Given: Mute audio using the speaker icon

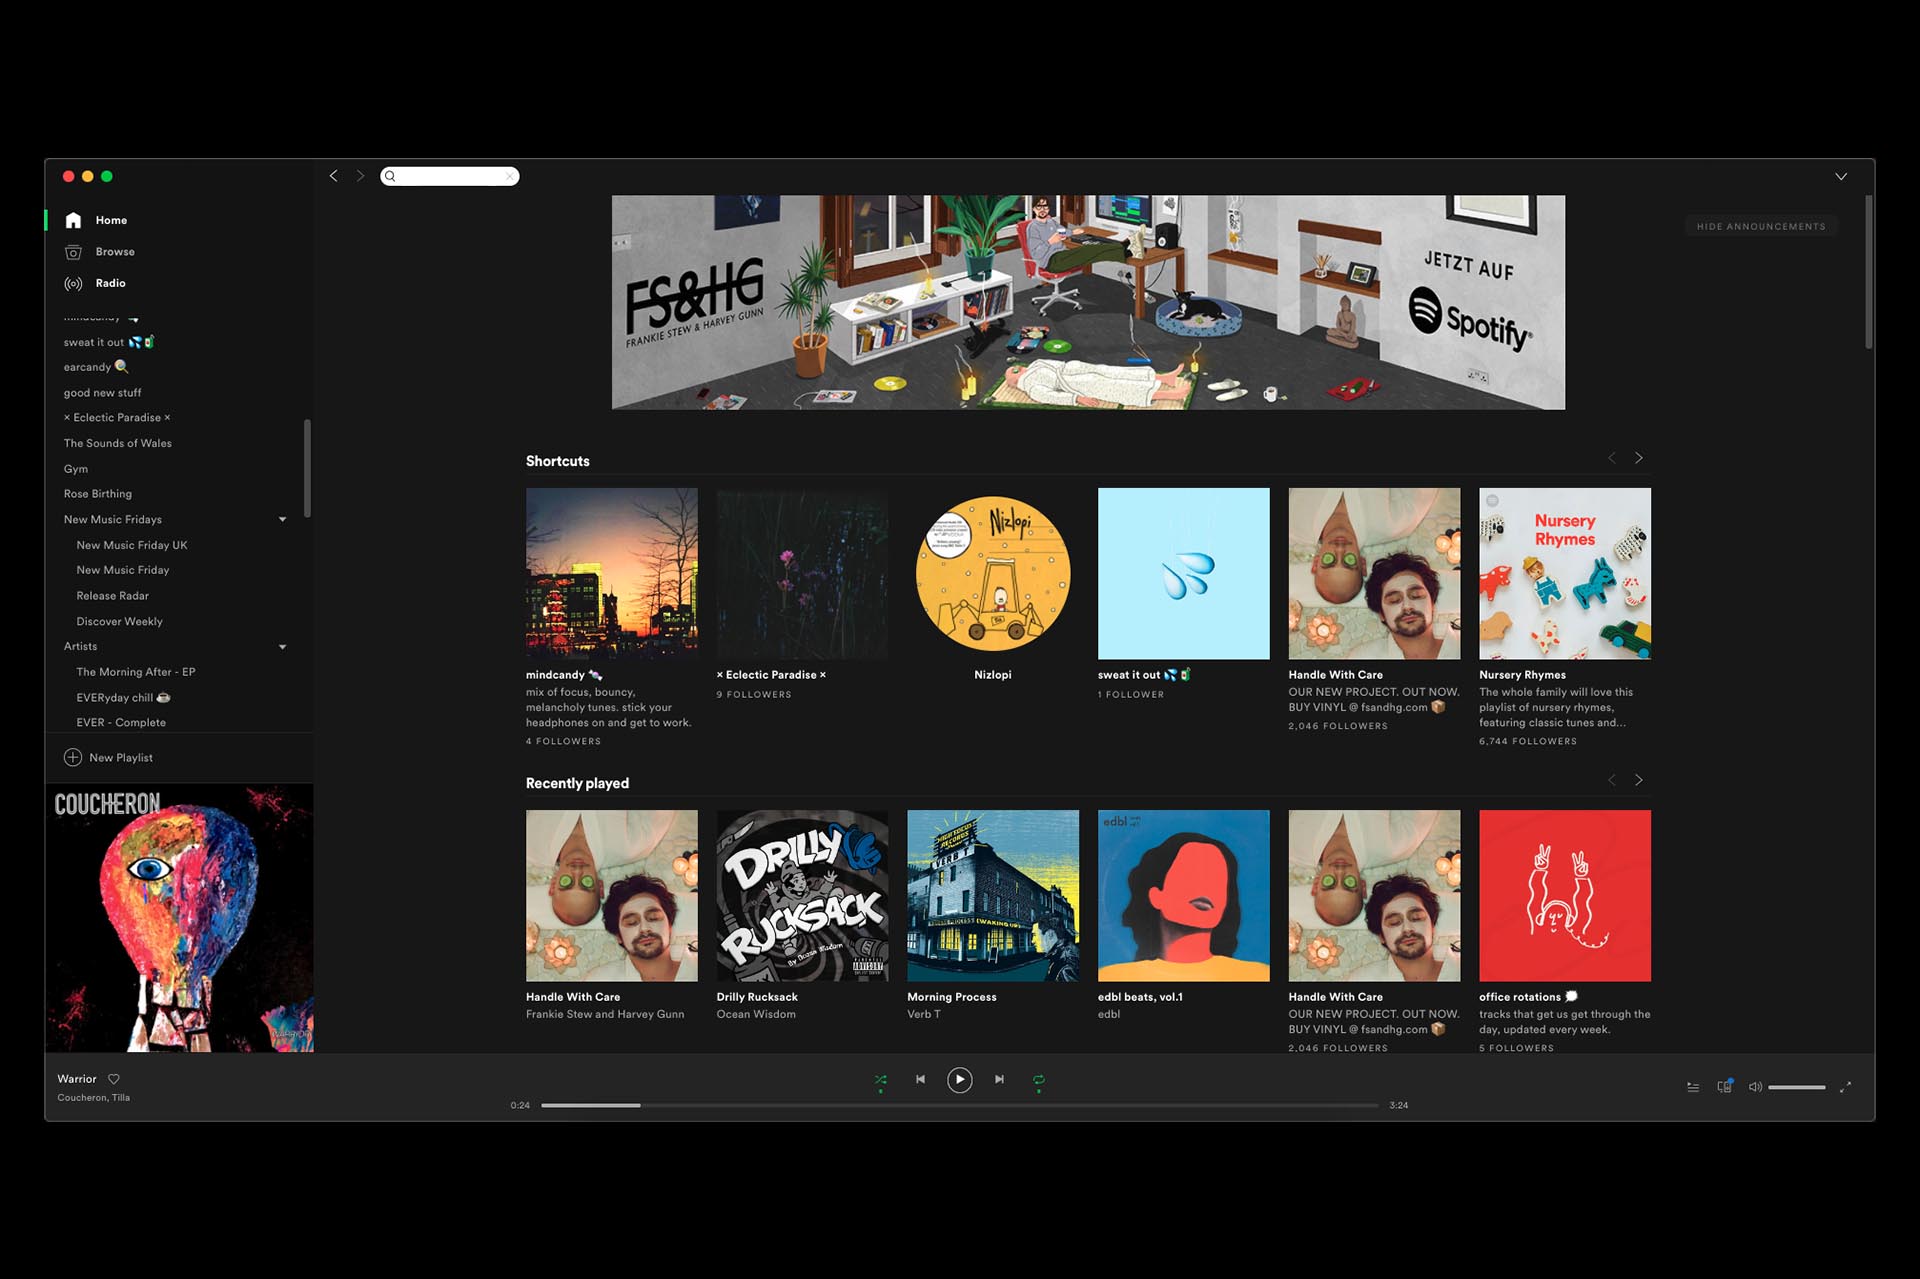Looking at the screenshot, I should 1755,1087.
